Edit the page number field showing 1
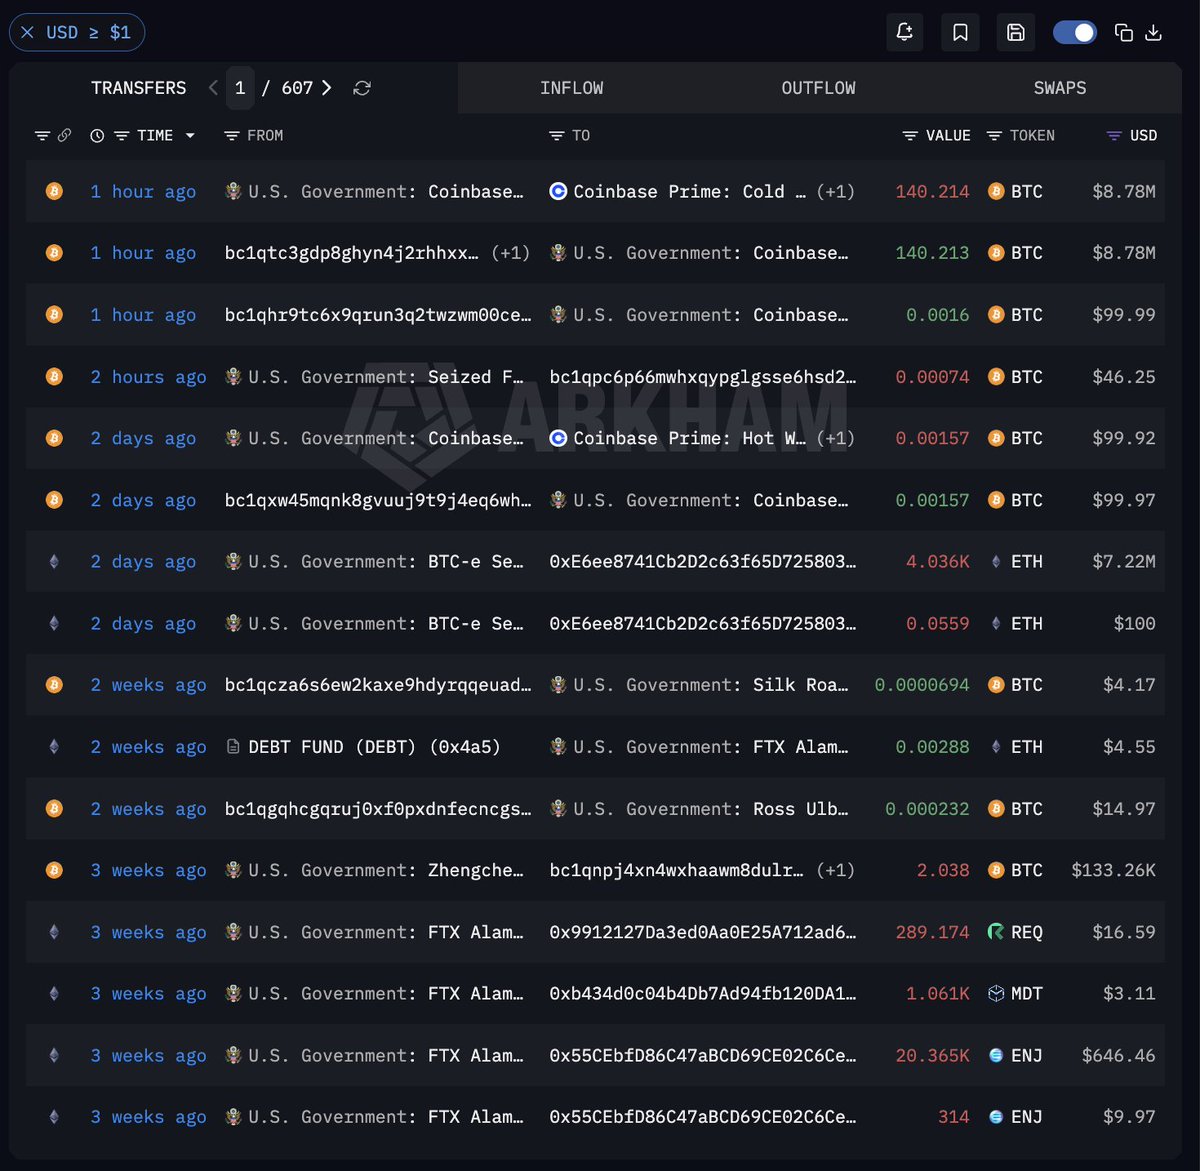Screen dimensions: 1200x1171 [x=240, y=88]
